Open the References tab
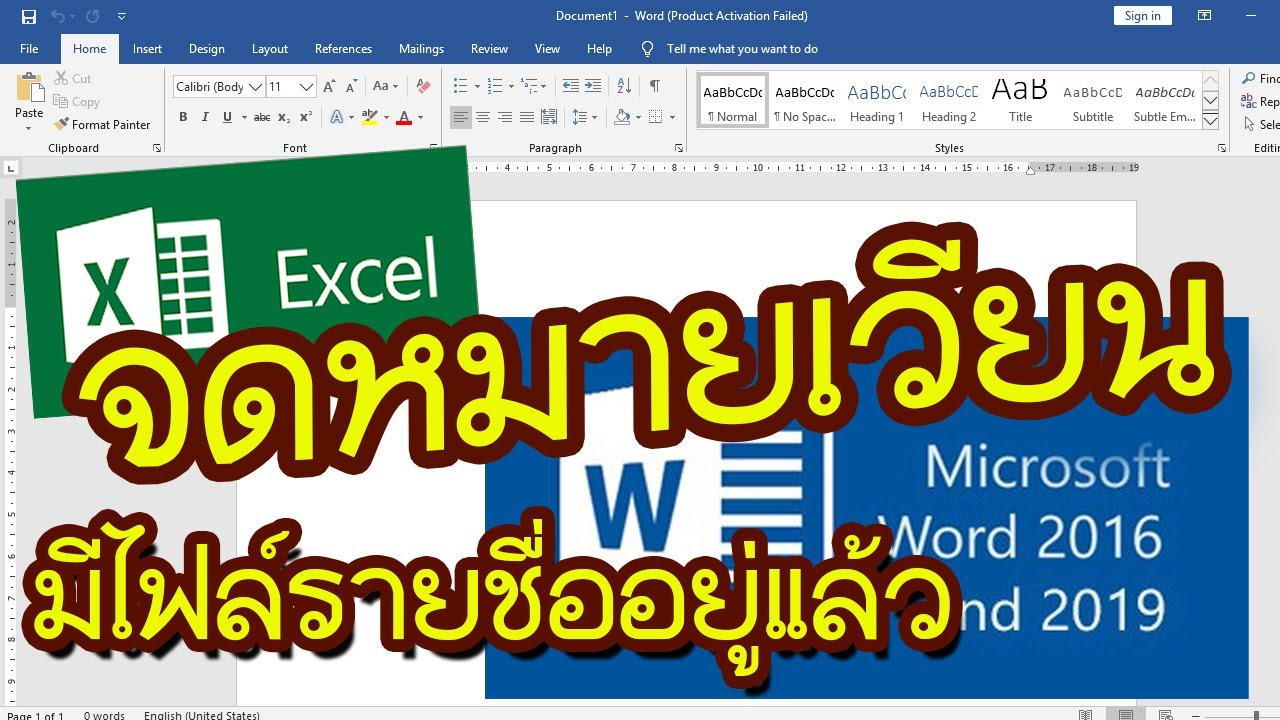The width and height of the screenshot is (1280, 720). (343, 49)
